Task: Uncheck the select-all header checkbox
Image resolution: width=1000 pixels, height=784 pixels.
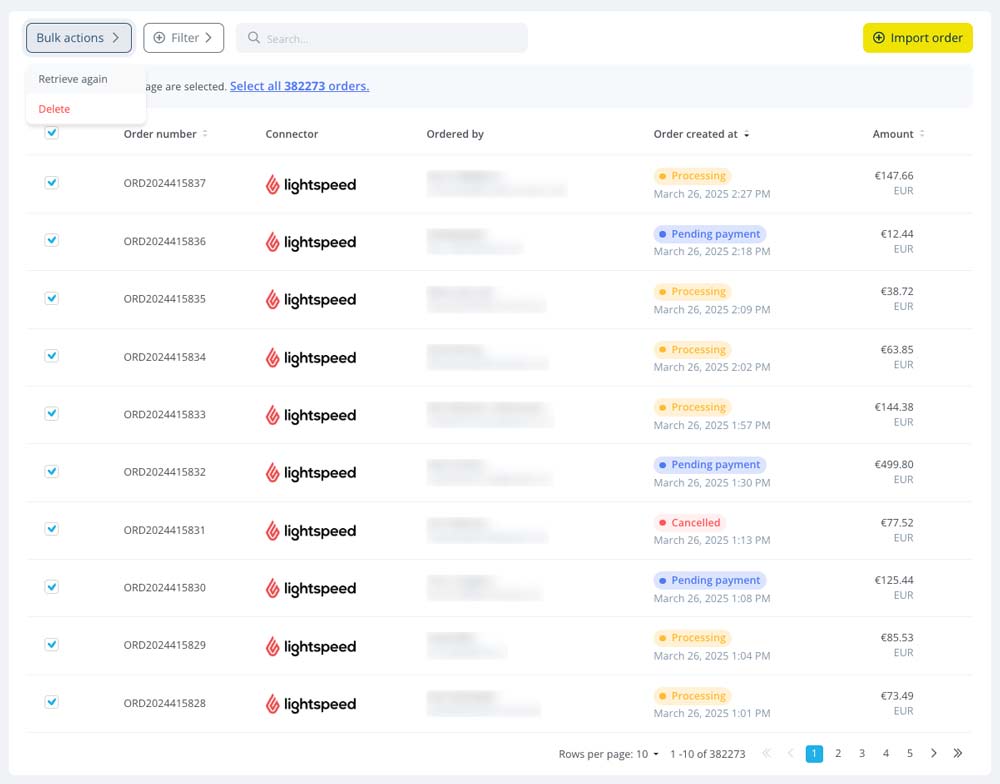Action: [x=52, y=133]
